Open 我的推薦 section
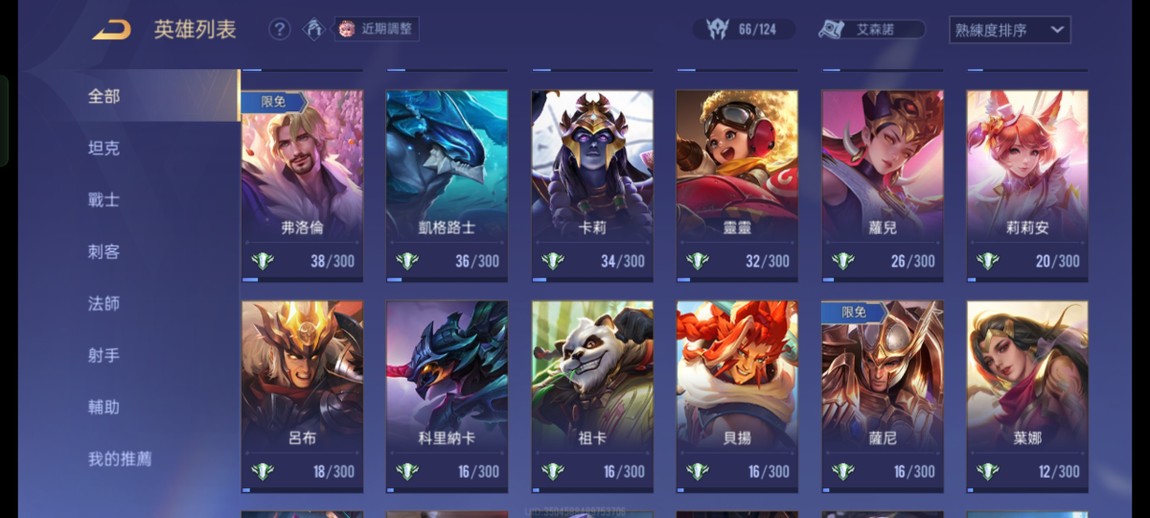Viewport: 1150px width, 518px height. (x=120, y=459)
